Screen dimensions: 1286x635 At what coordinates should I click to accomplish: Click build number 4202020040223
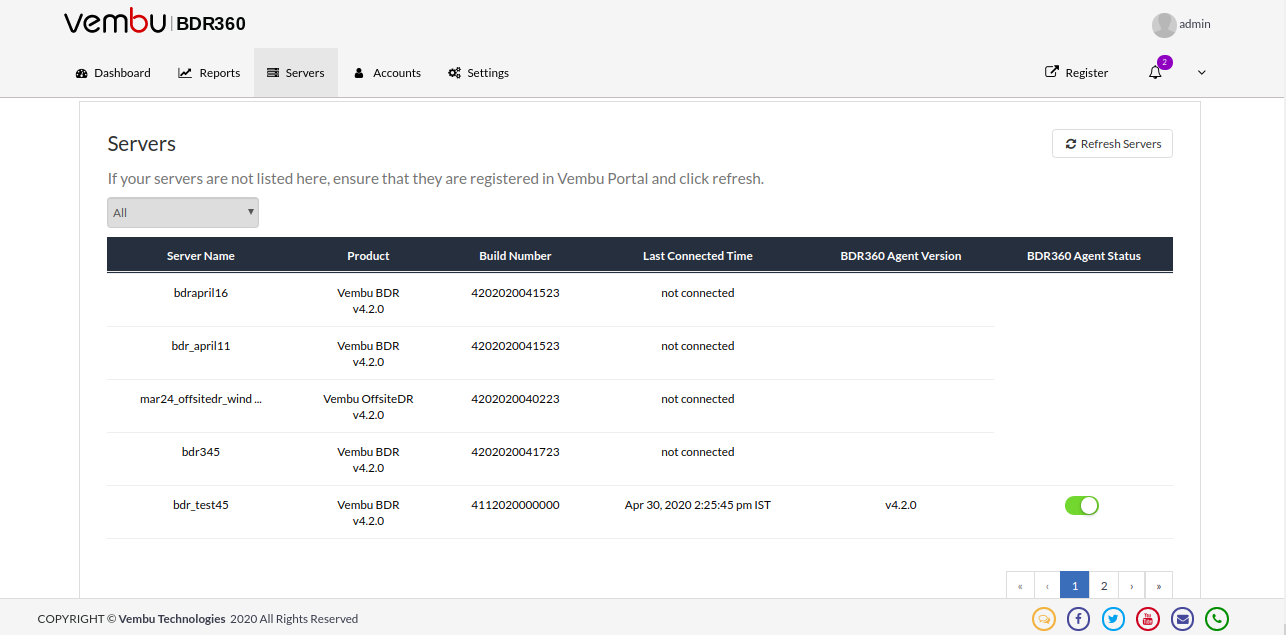(515, 399)
